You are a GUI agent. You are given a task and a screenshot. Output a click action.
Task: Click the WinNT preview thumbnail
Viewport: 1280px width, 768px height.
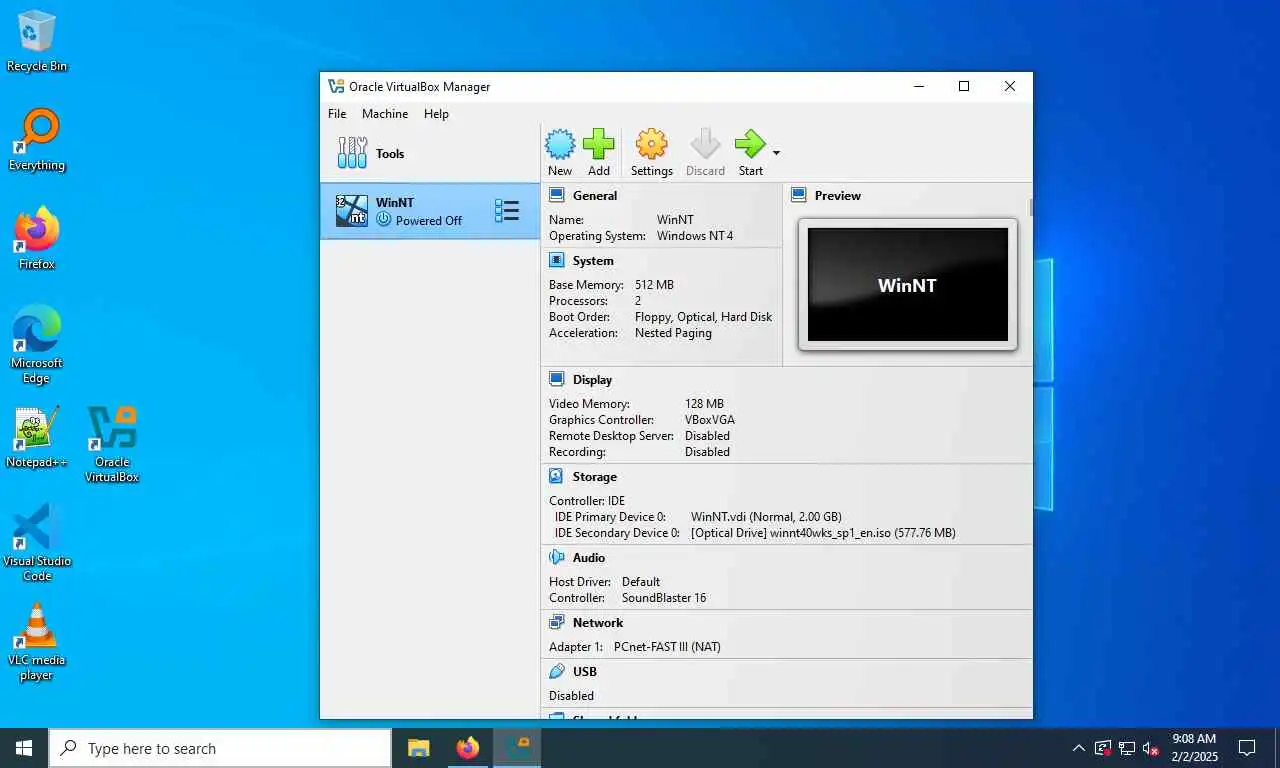coord(908,285)
